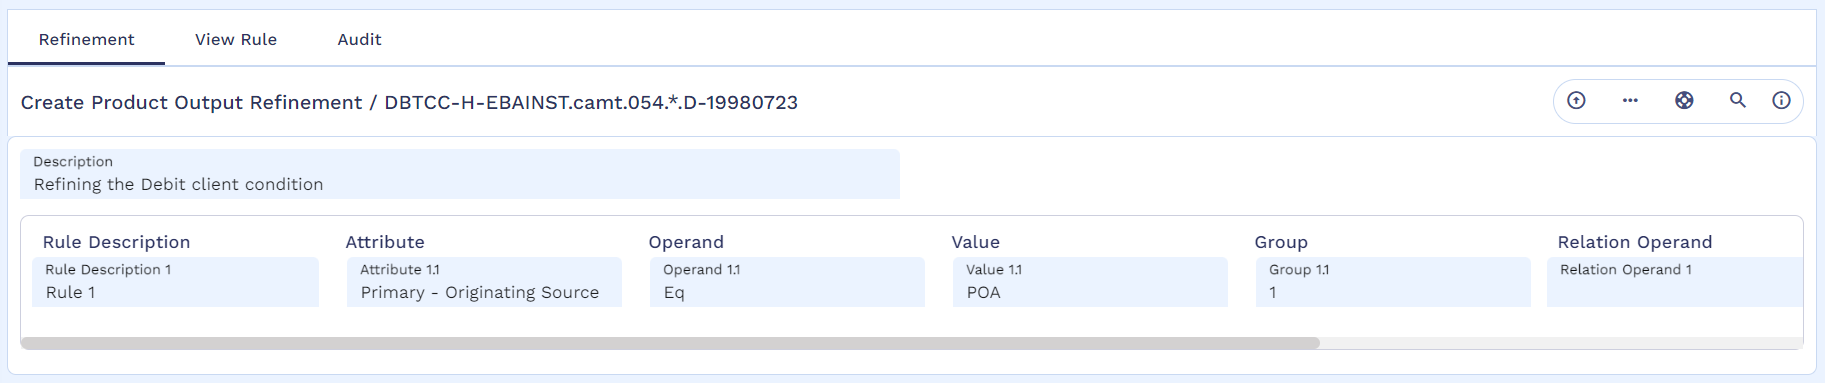Click the Attribute column header
The image size is (1825, 383).
[385, 242]
